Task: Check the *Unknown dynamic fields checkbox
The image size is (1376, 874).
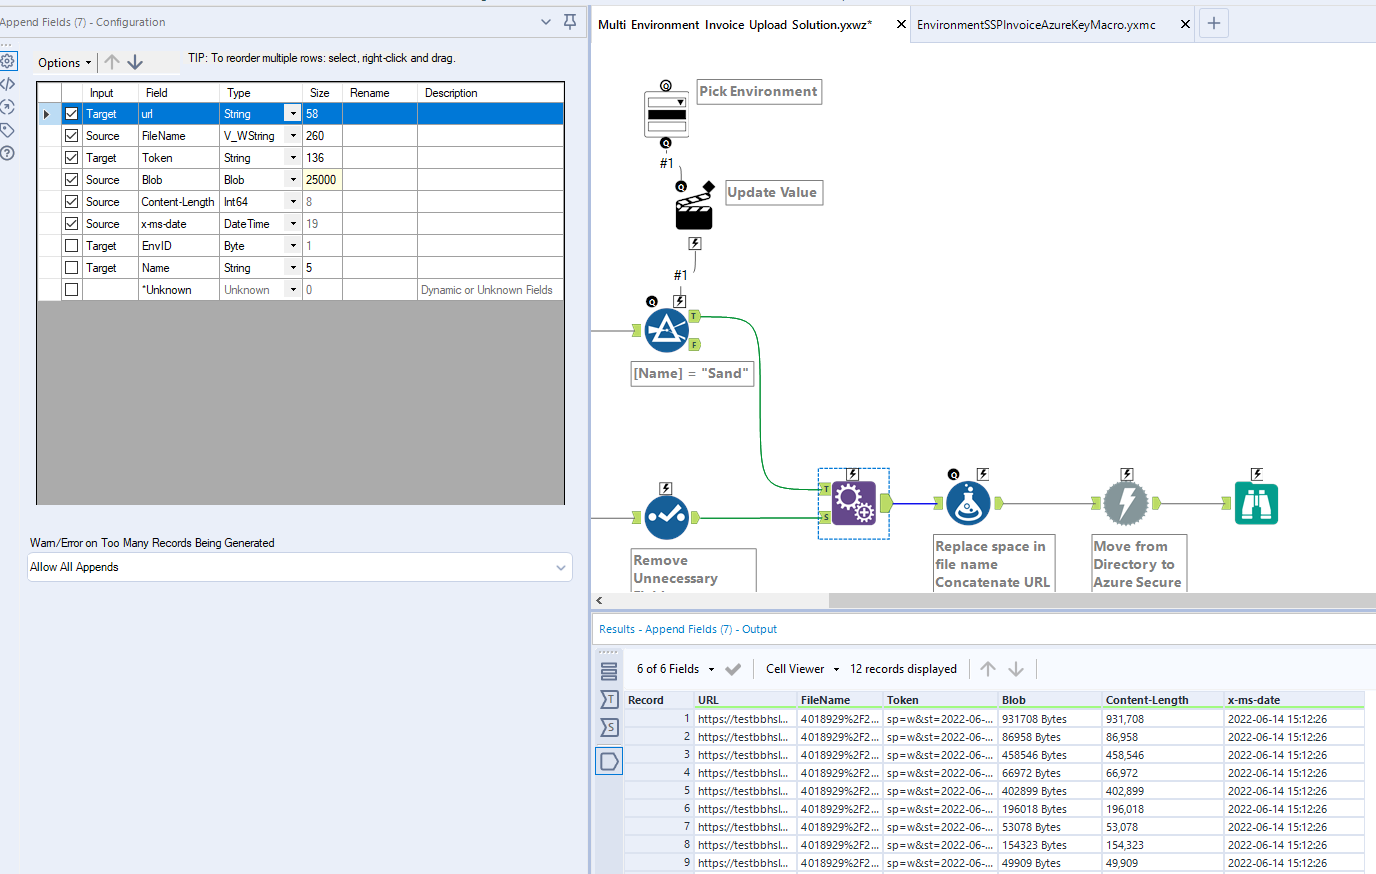Action: [x=71, y=289]
